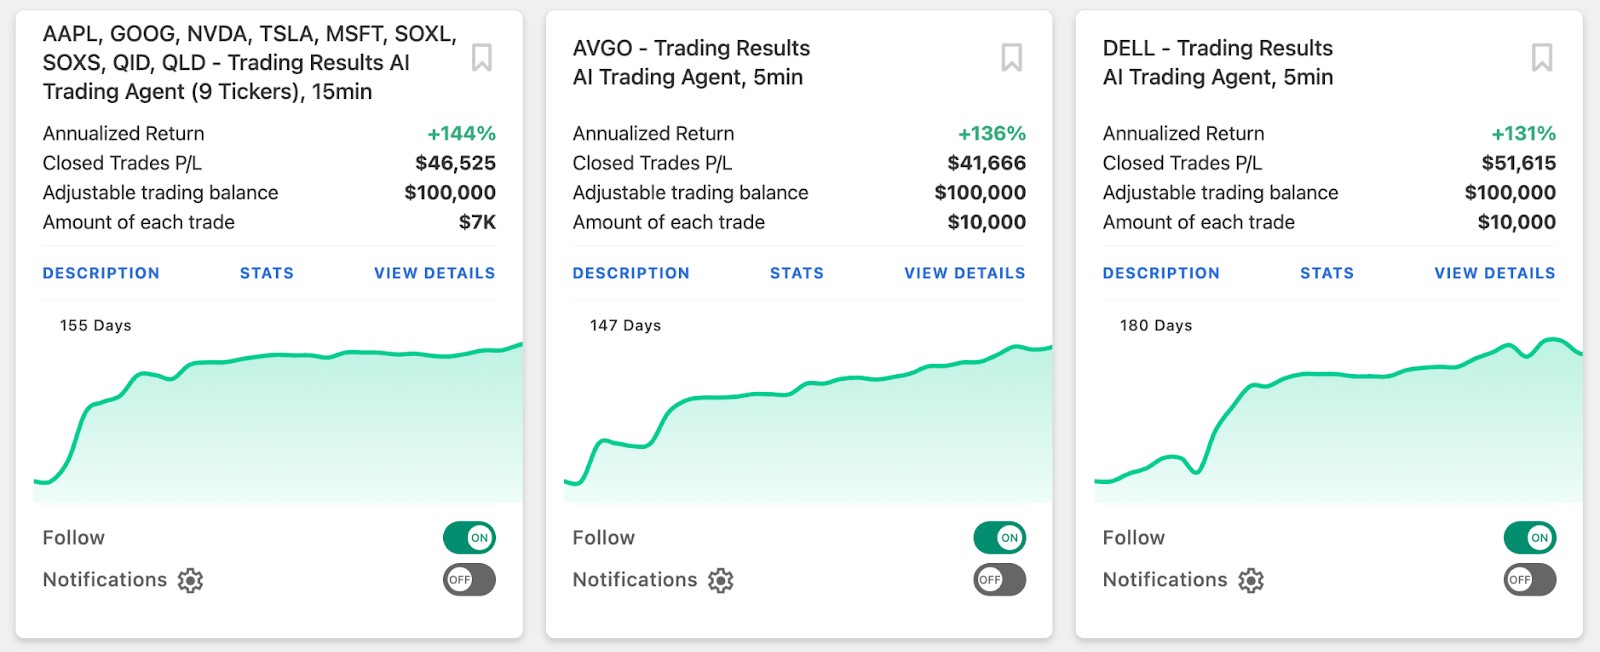
Task: Bookmark the 9 Tickers trading agent card
Action: pos(481,58)
